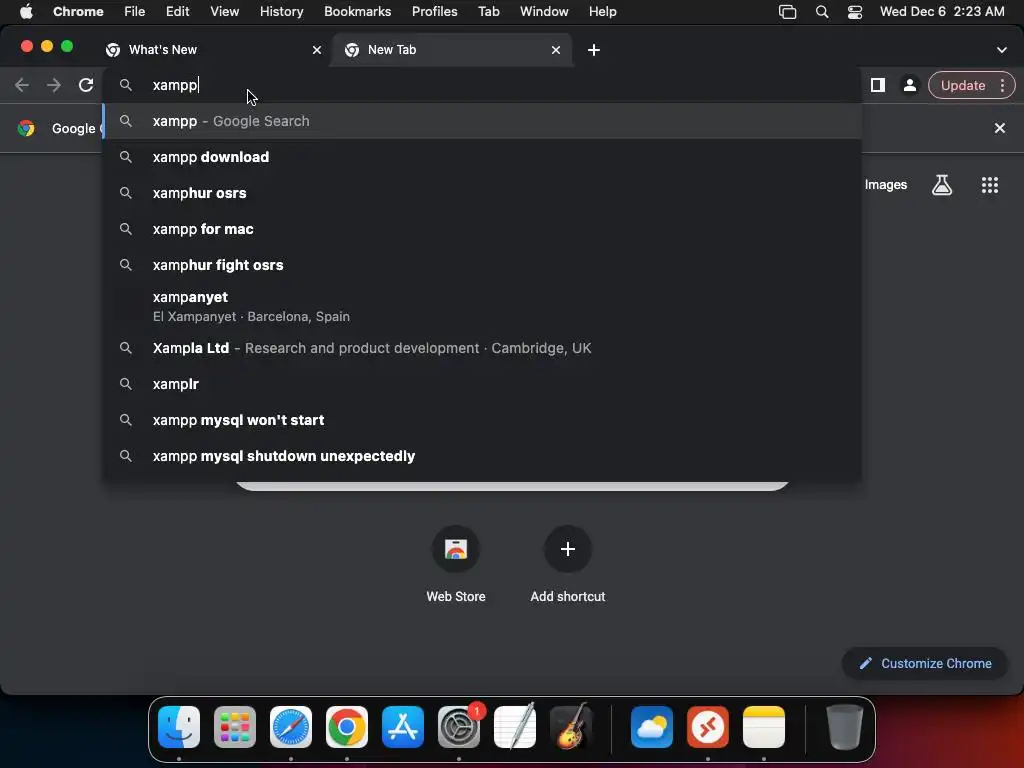Select 'xamplr' suggestion

[482, 384]
